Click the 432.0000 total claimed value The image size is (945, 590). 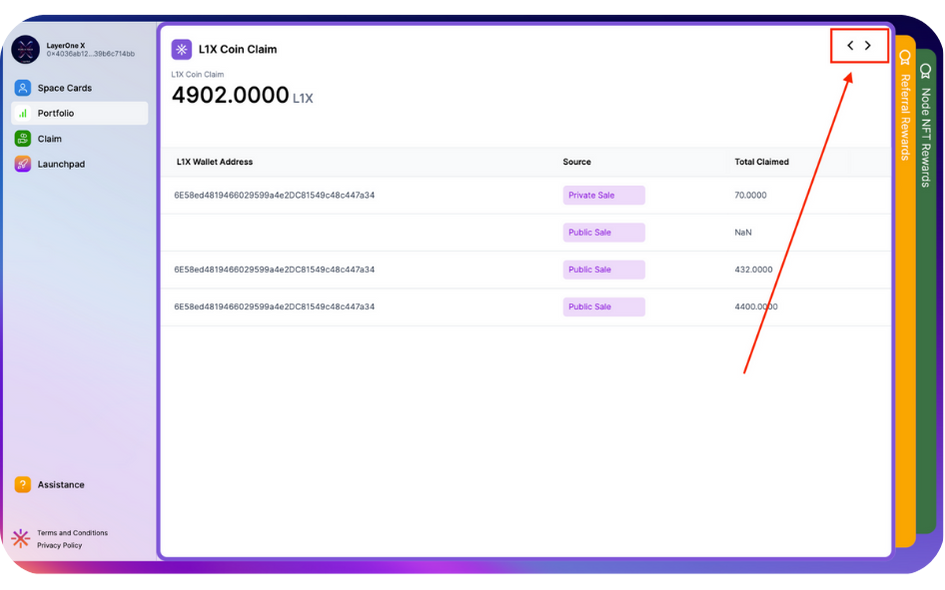pyautogui.click(x=753, y=269)
